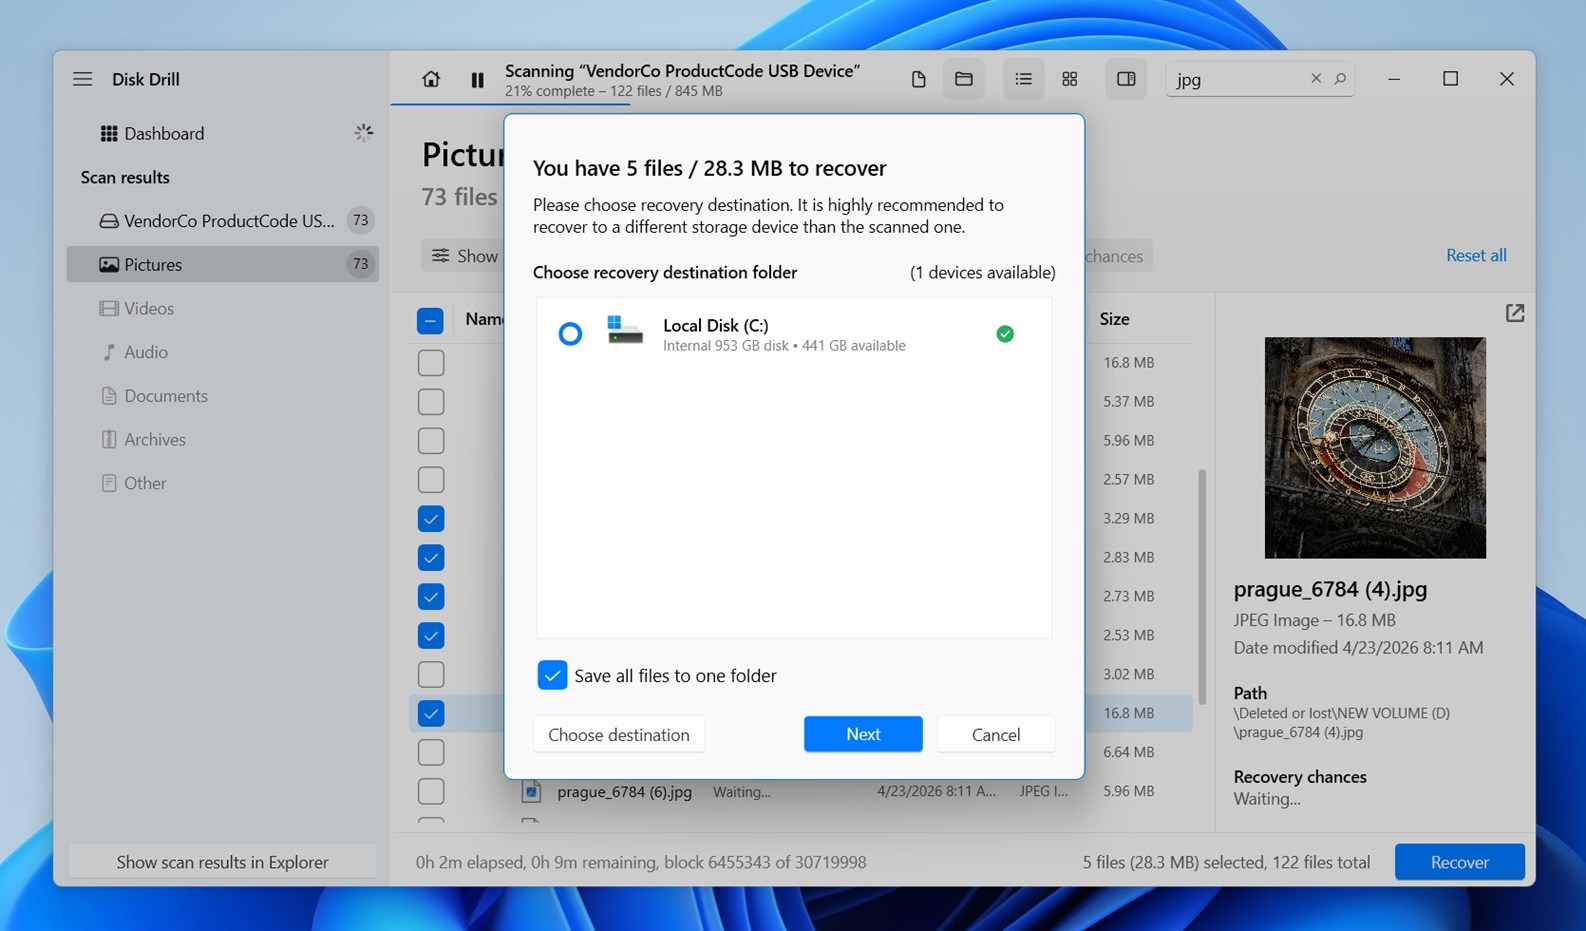Click the 'Scan results' sidebar heading

[125, 177]
